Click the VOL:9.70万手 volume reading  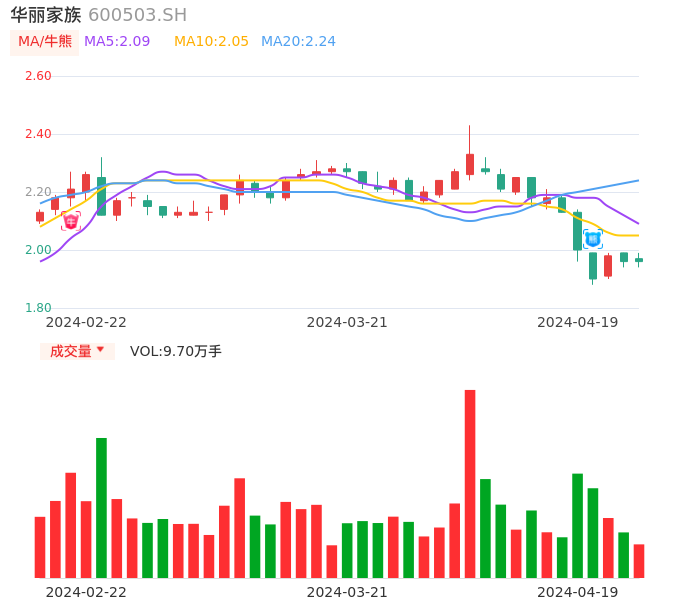pos(175,351)
